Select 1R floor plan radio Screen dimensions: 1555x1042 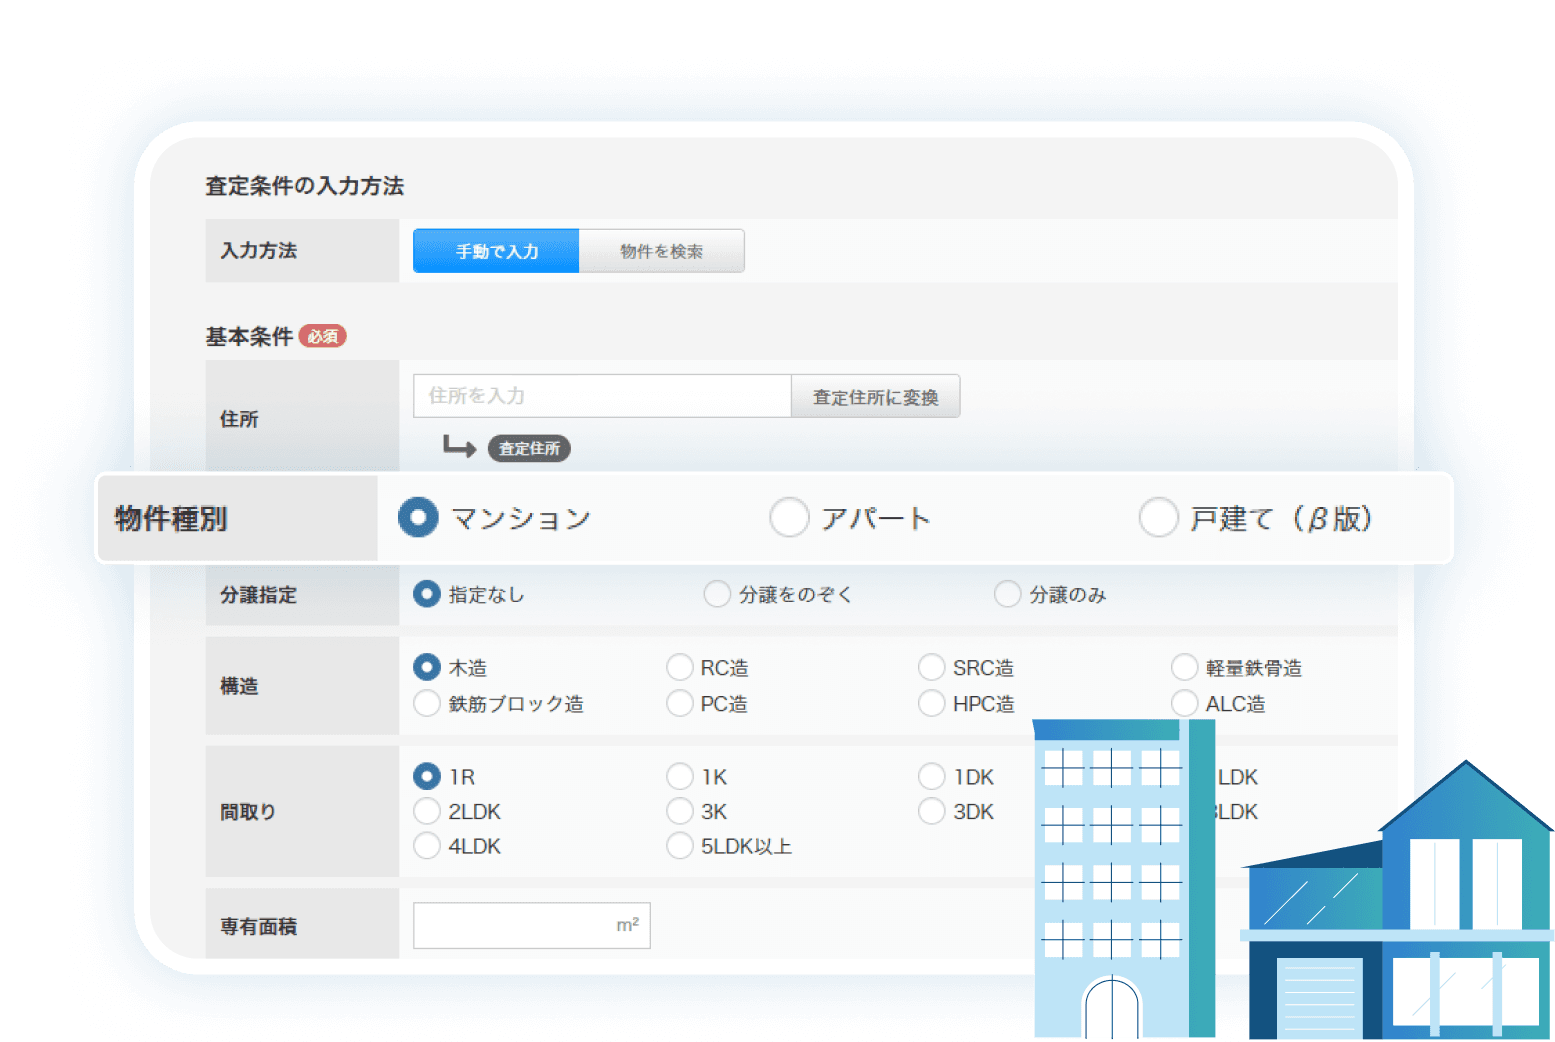click(x=427, y=776)
